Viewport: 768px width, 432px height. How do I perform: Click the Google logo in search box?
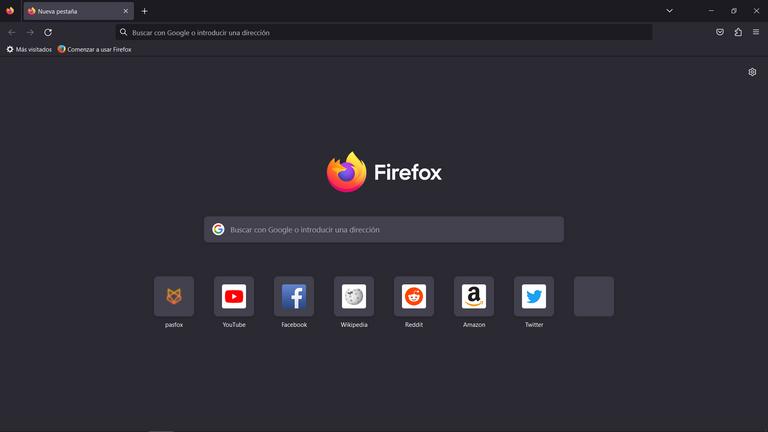[x=218, y=229]
